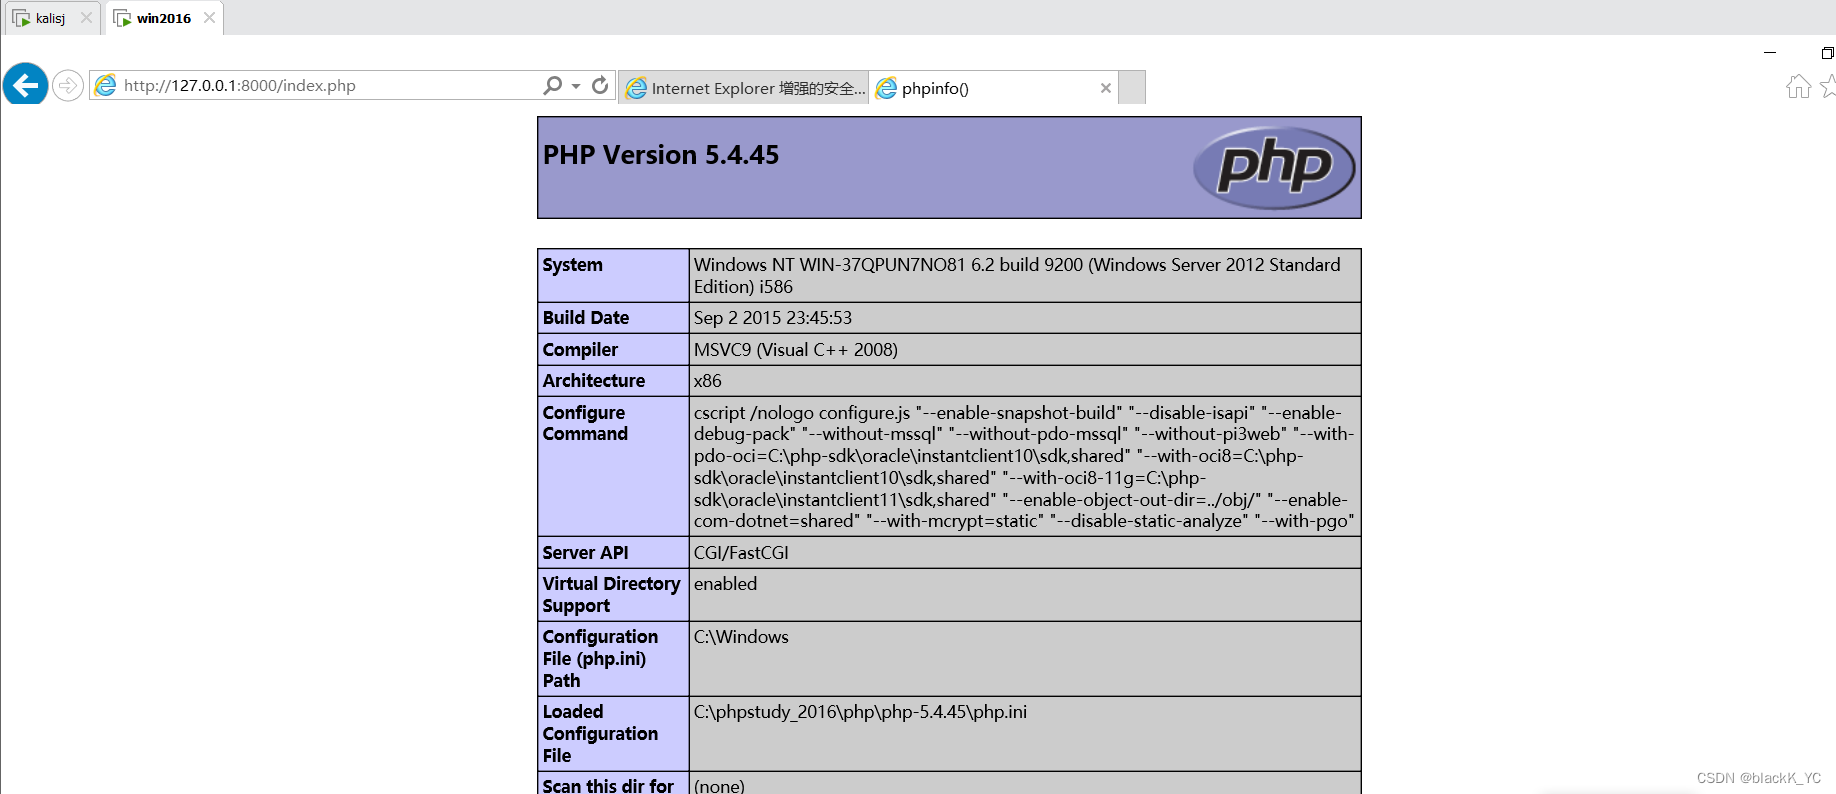Screen dimensions: 1836x794
Task: Click the loaded php.ini file path
Action: pyautogui.click(x=860, y=712)
